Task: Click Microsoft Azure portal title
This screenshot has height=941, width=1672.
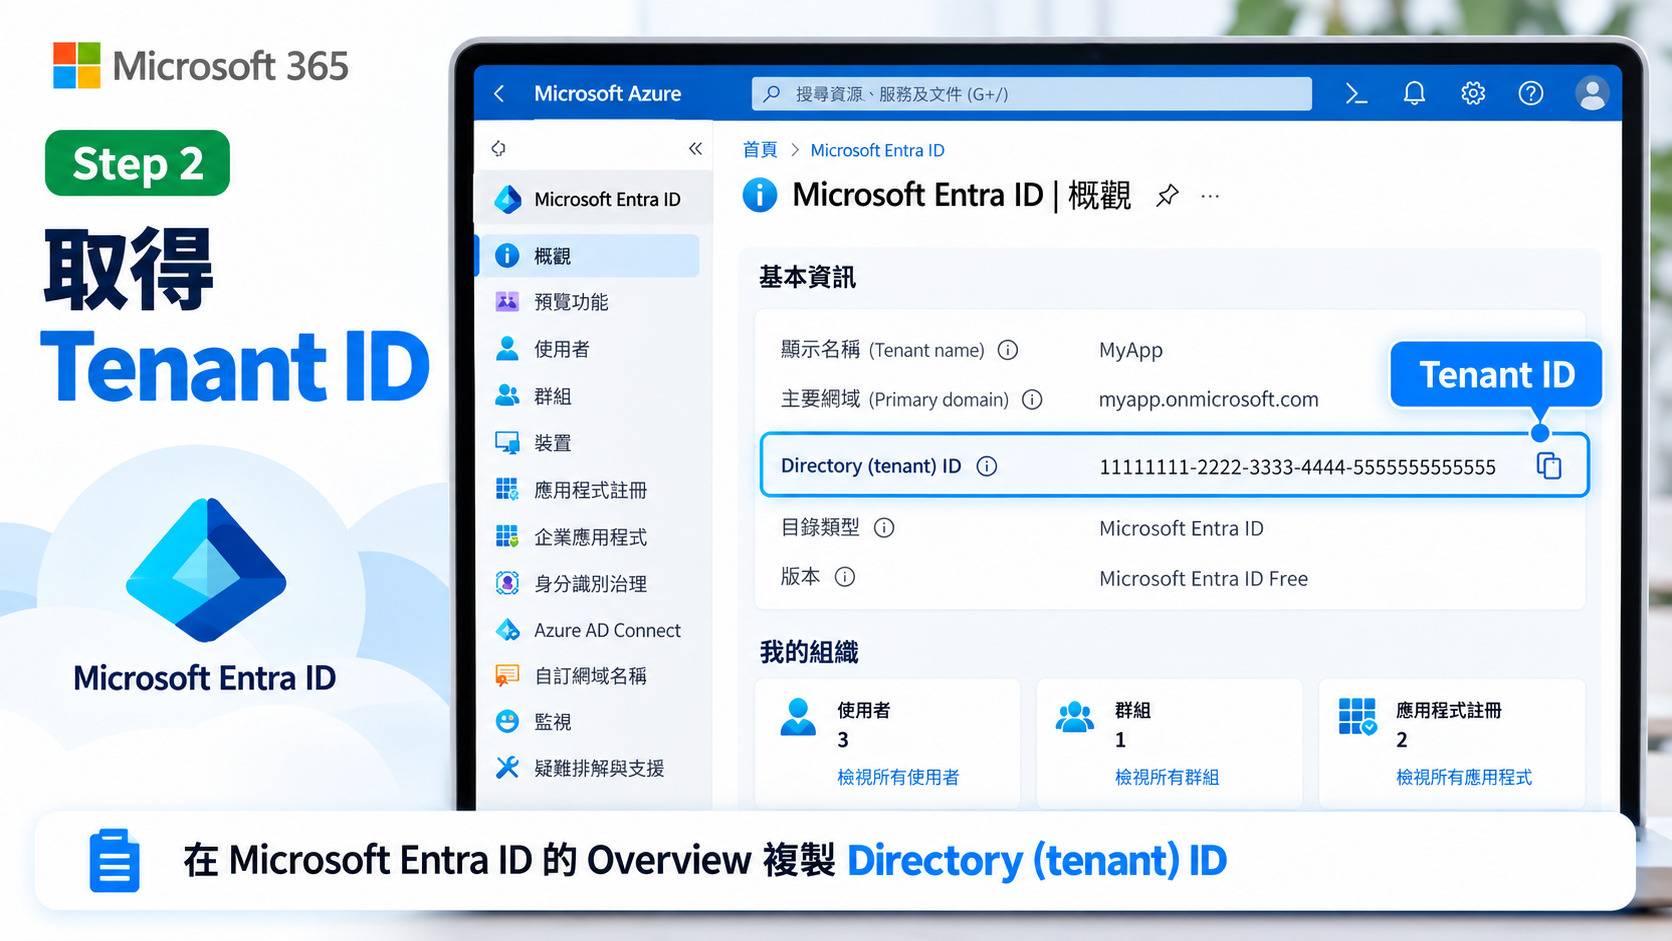Action: (607, 94)
